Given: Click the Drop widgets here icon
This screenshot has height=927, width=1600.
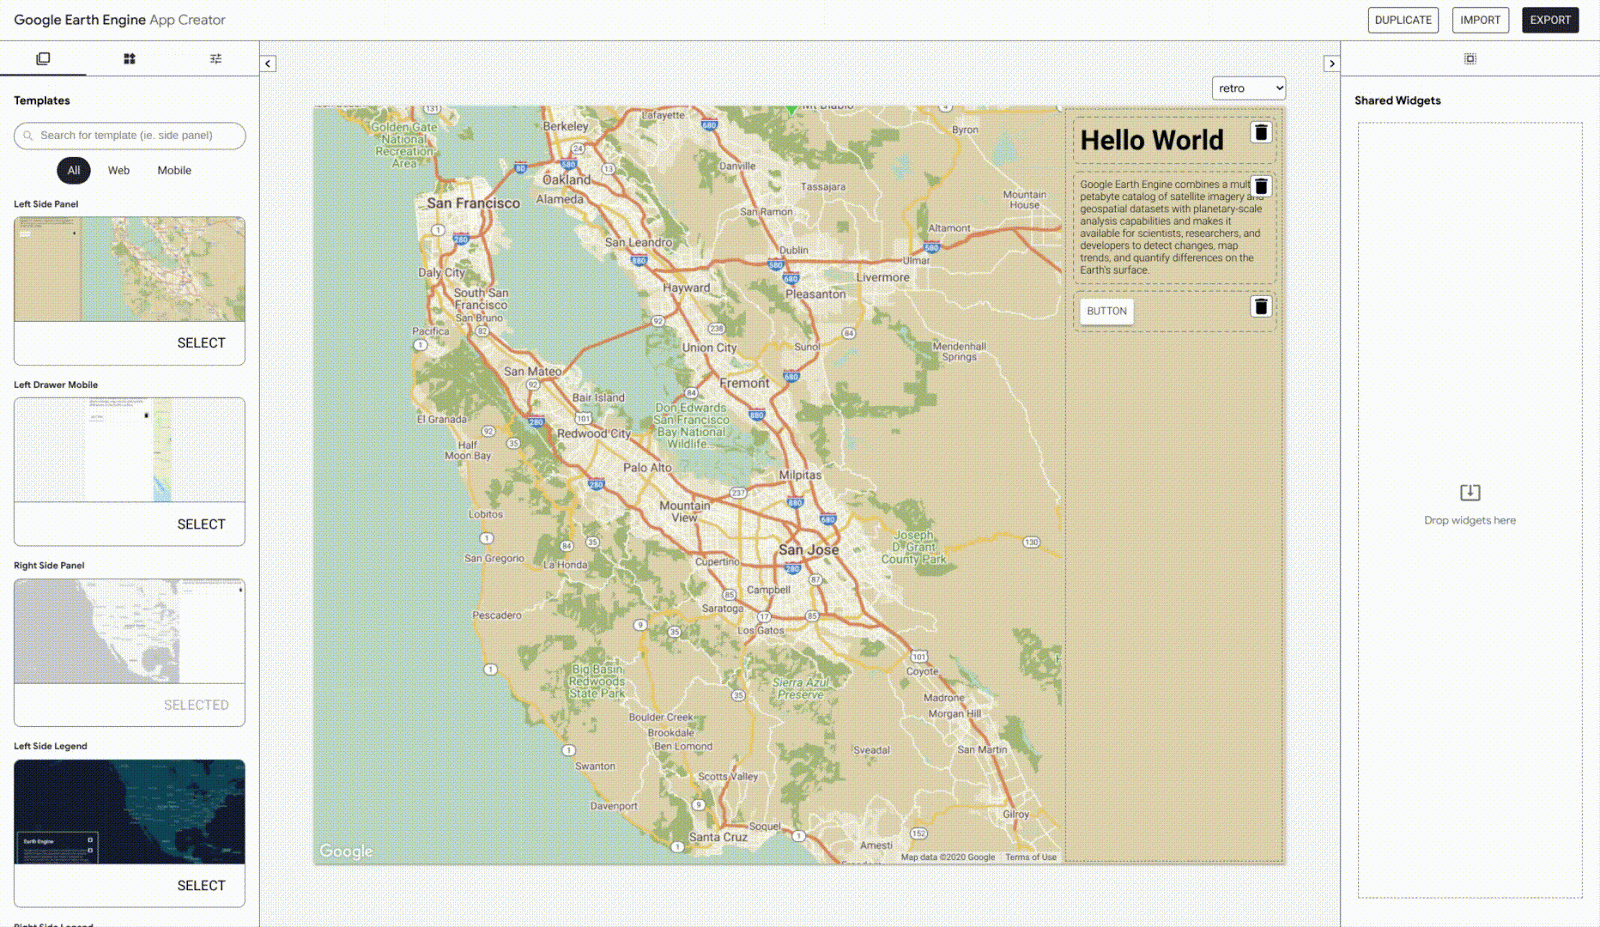Looking at the screenshot, I should [x=1470, y=492].
